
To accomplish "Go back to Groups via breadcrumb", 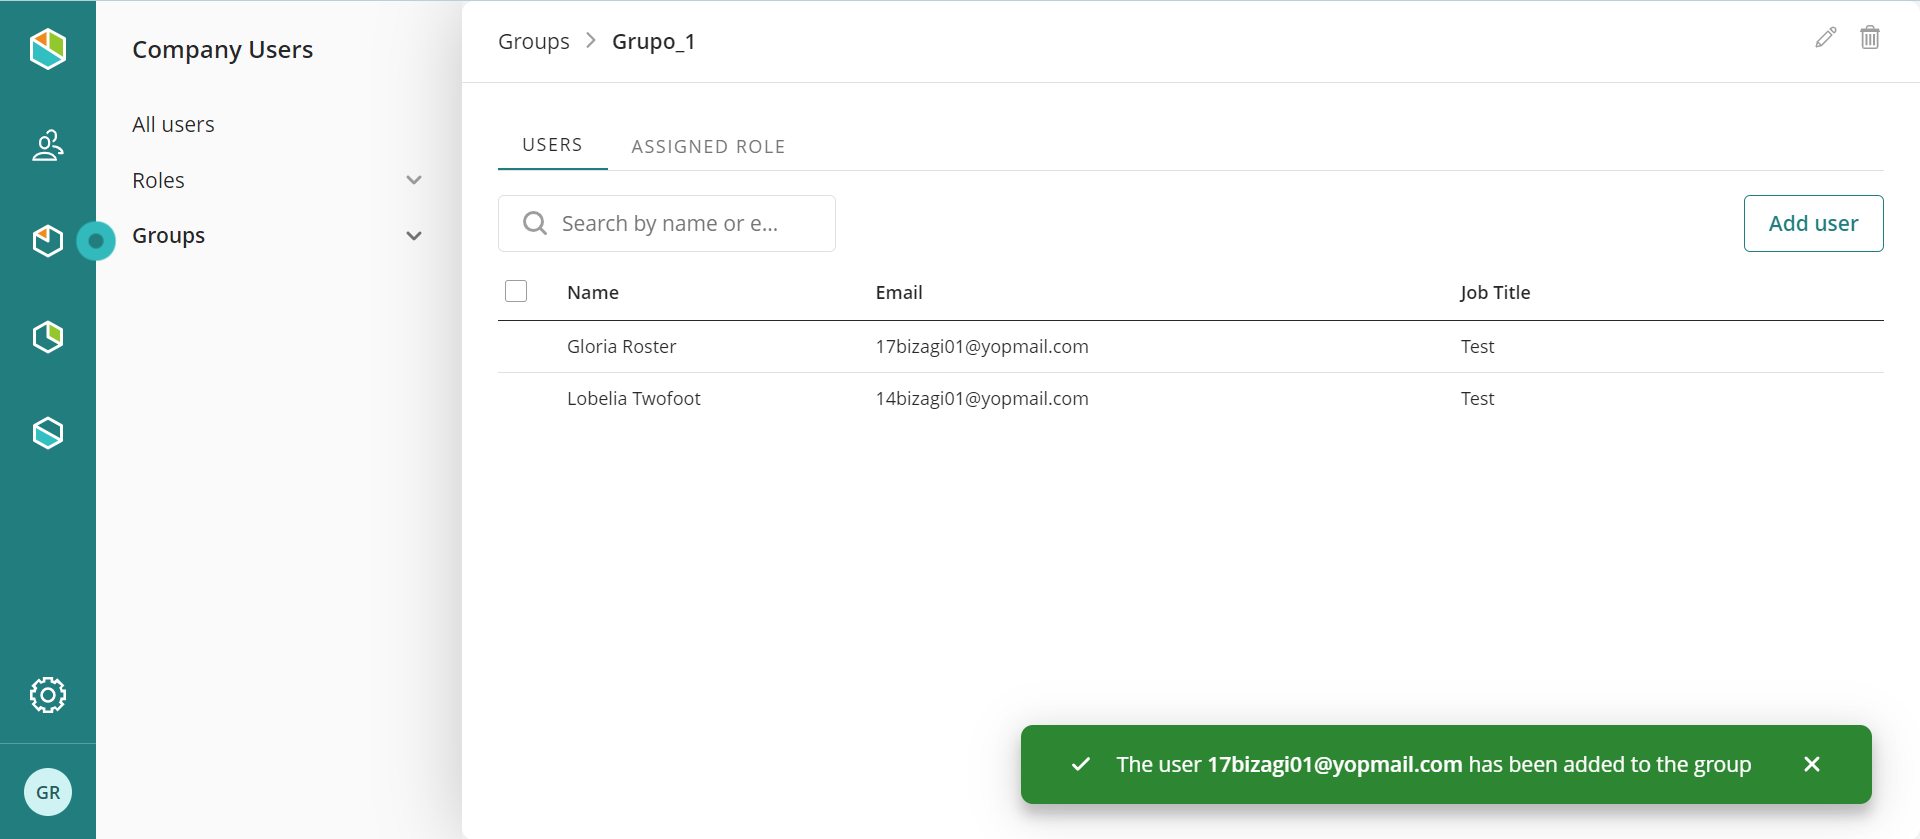I will point(534,41).
